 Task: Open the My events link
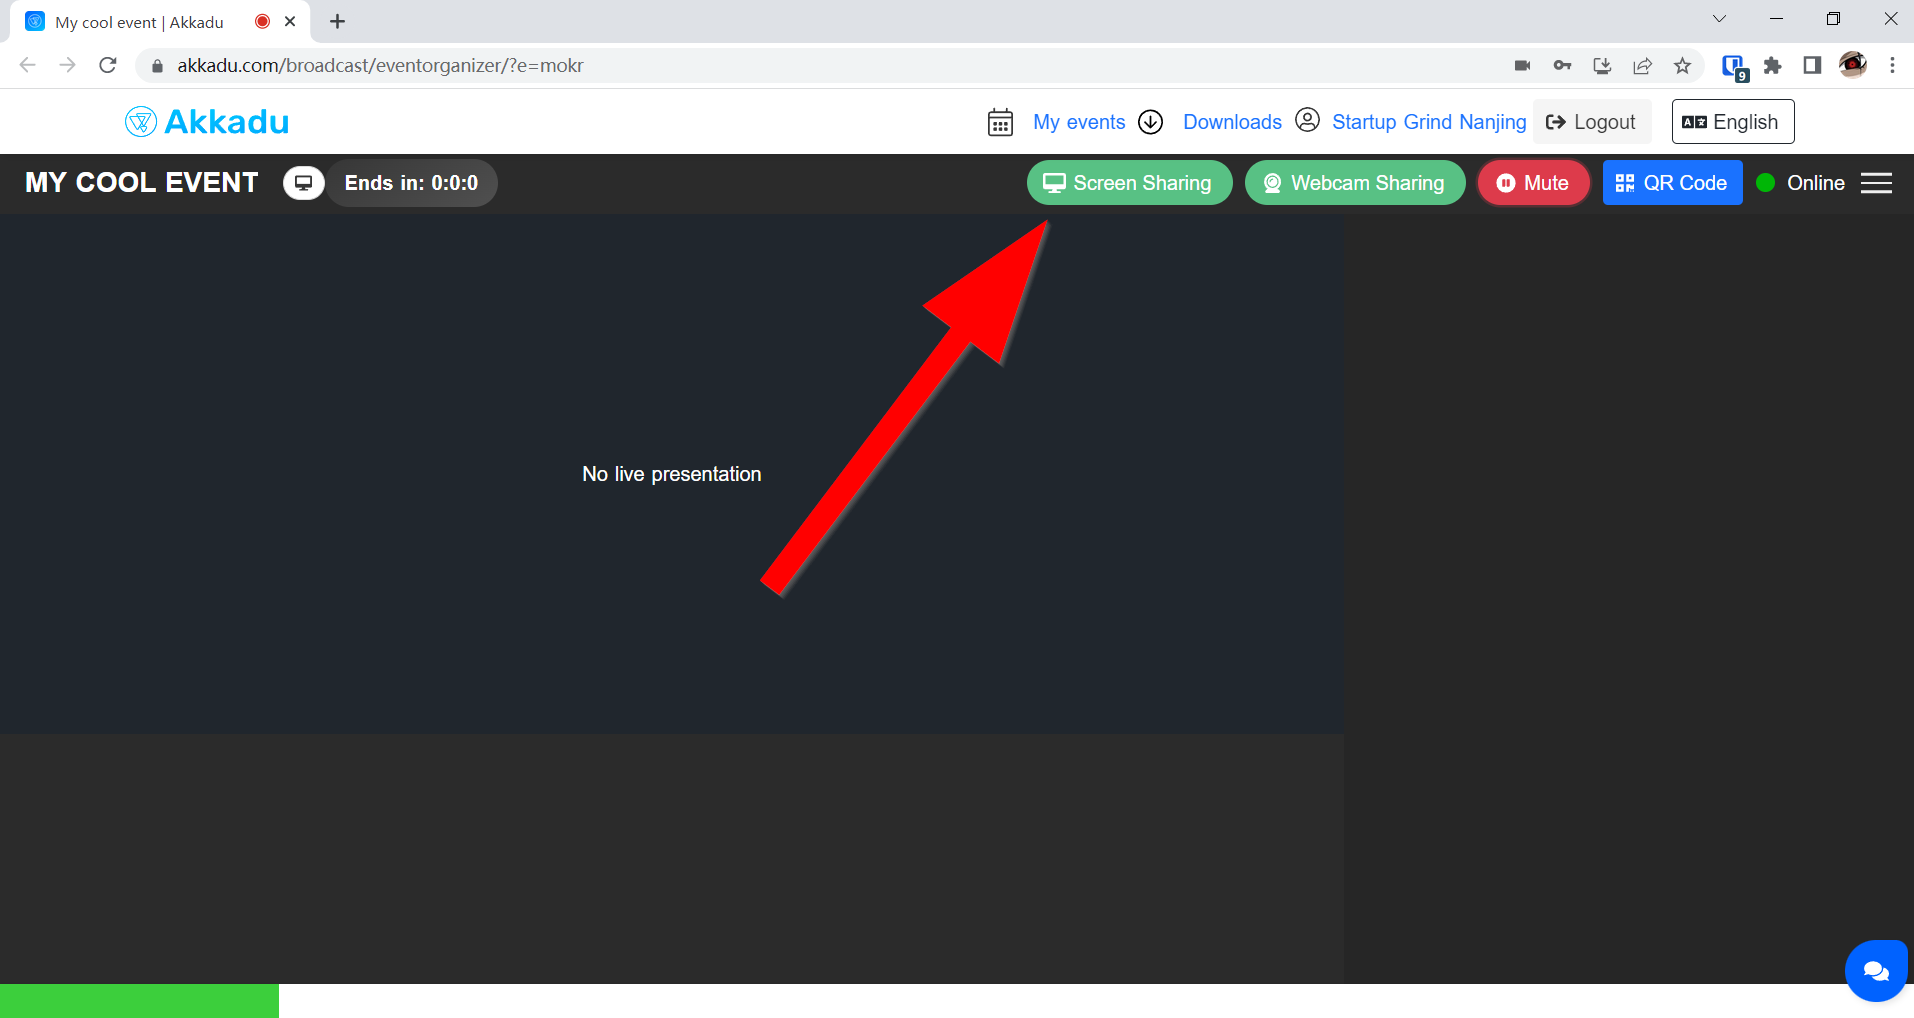click(1079, 122)
